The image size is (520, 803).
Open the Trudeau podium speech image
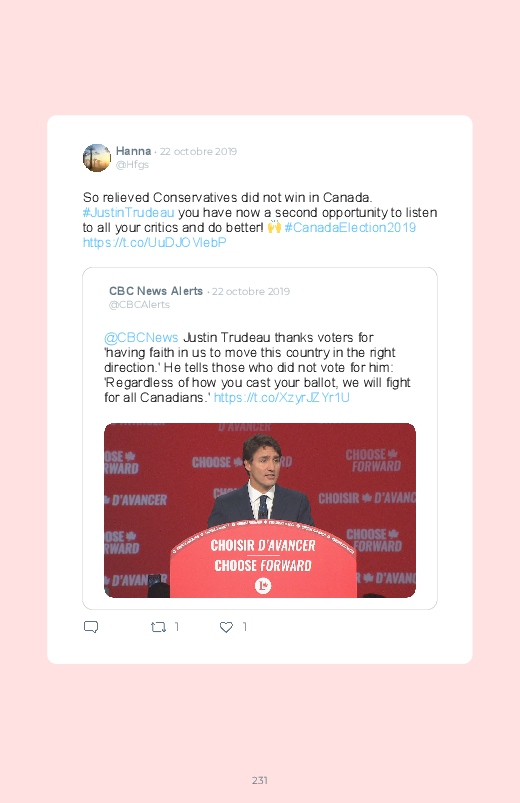click(x=260, y=510)
